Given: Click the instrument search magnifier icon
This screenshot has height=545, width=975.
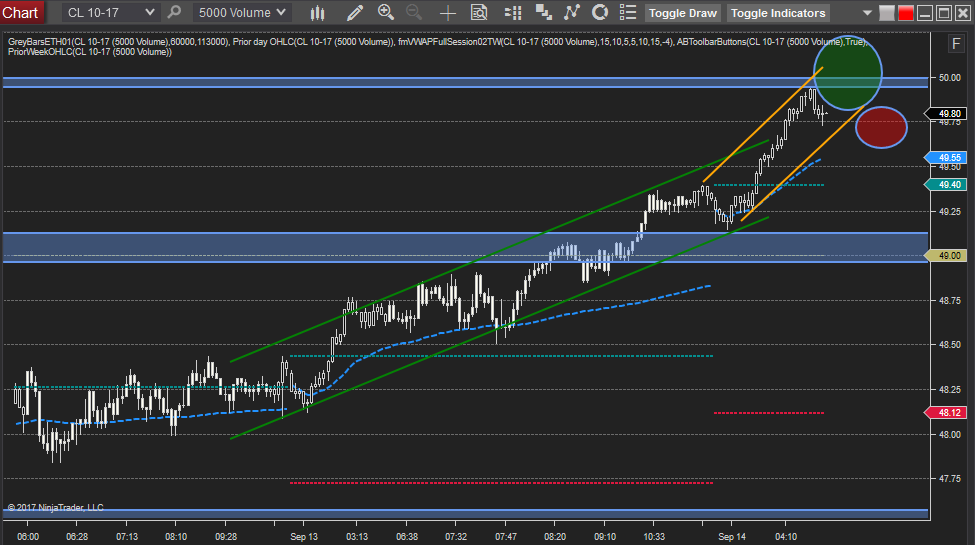Looking at the screenshot, I should [175, 12].
